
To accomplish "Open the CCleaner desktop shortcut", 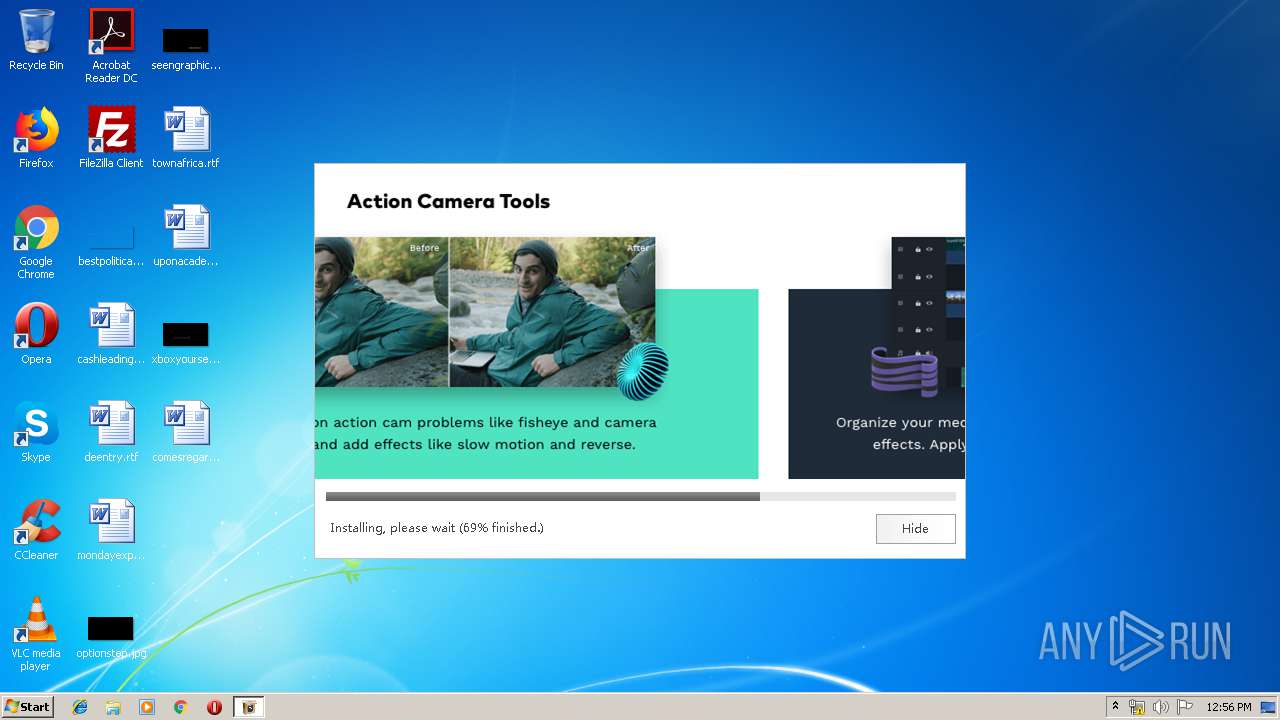I will pyautogui.click(x=36, y=530).
